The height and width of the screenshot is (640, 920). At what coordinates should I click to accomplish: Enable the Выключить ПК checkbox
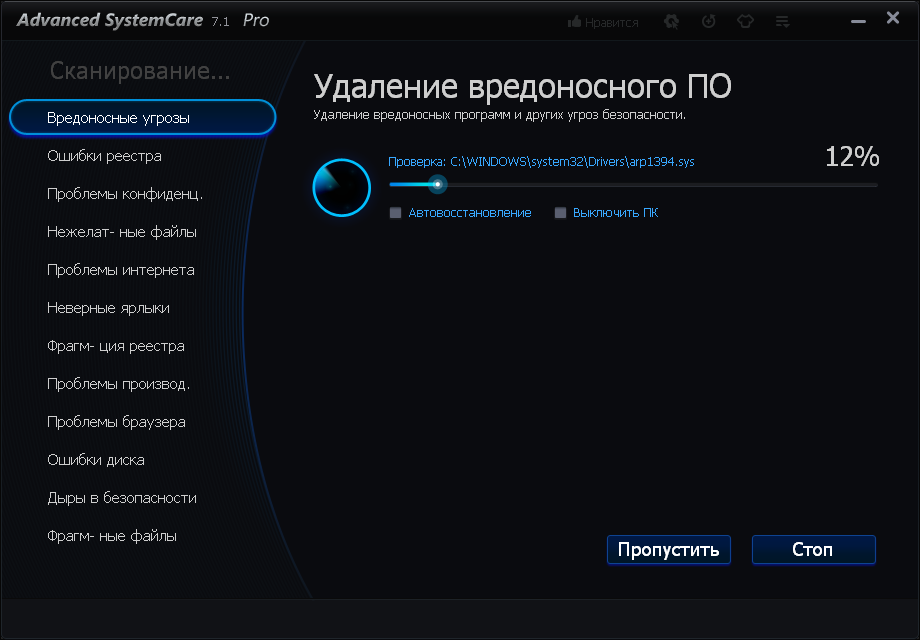[561, 212]
